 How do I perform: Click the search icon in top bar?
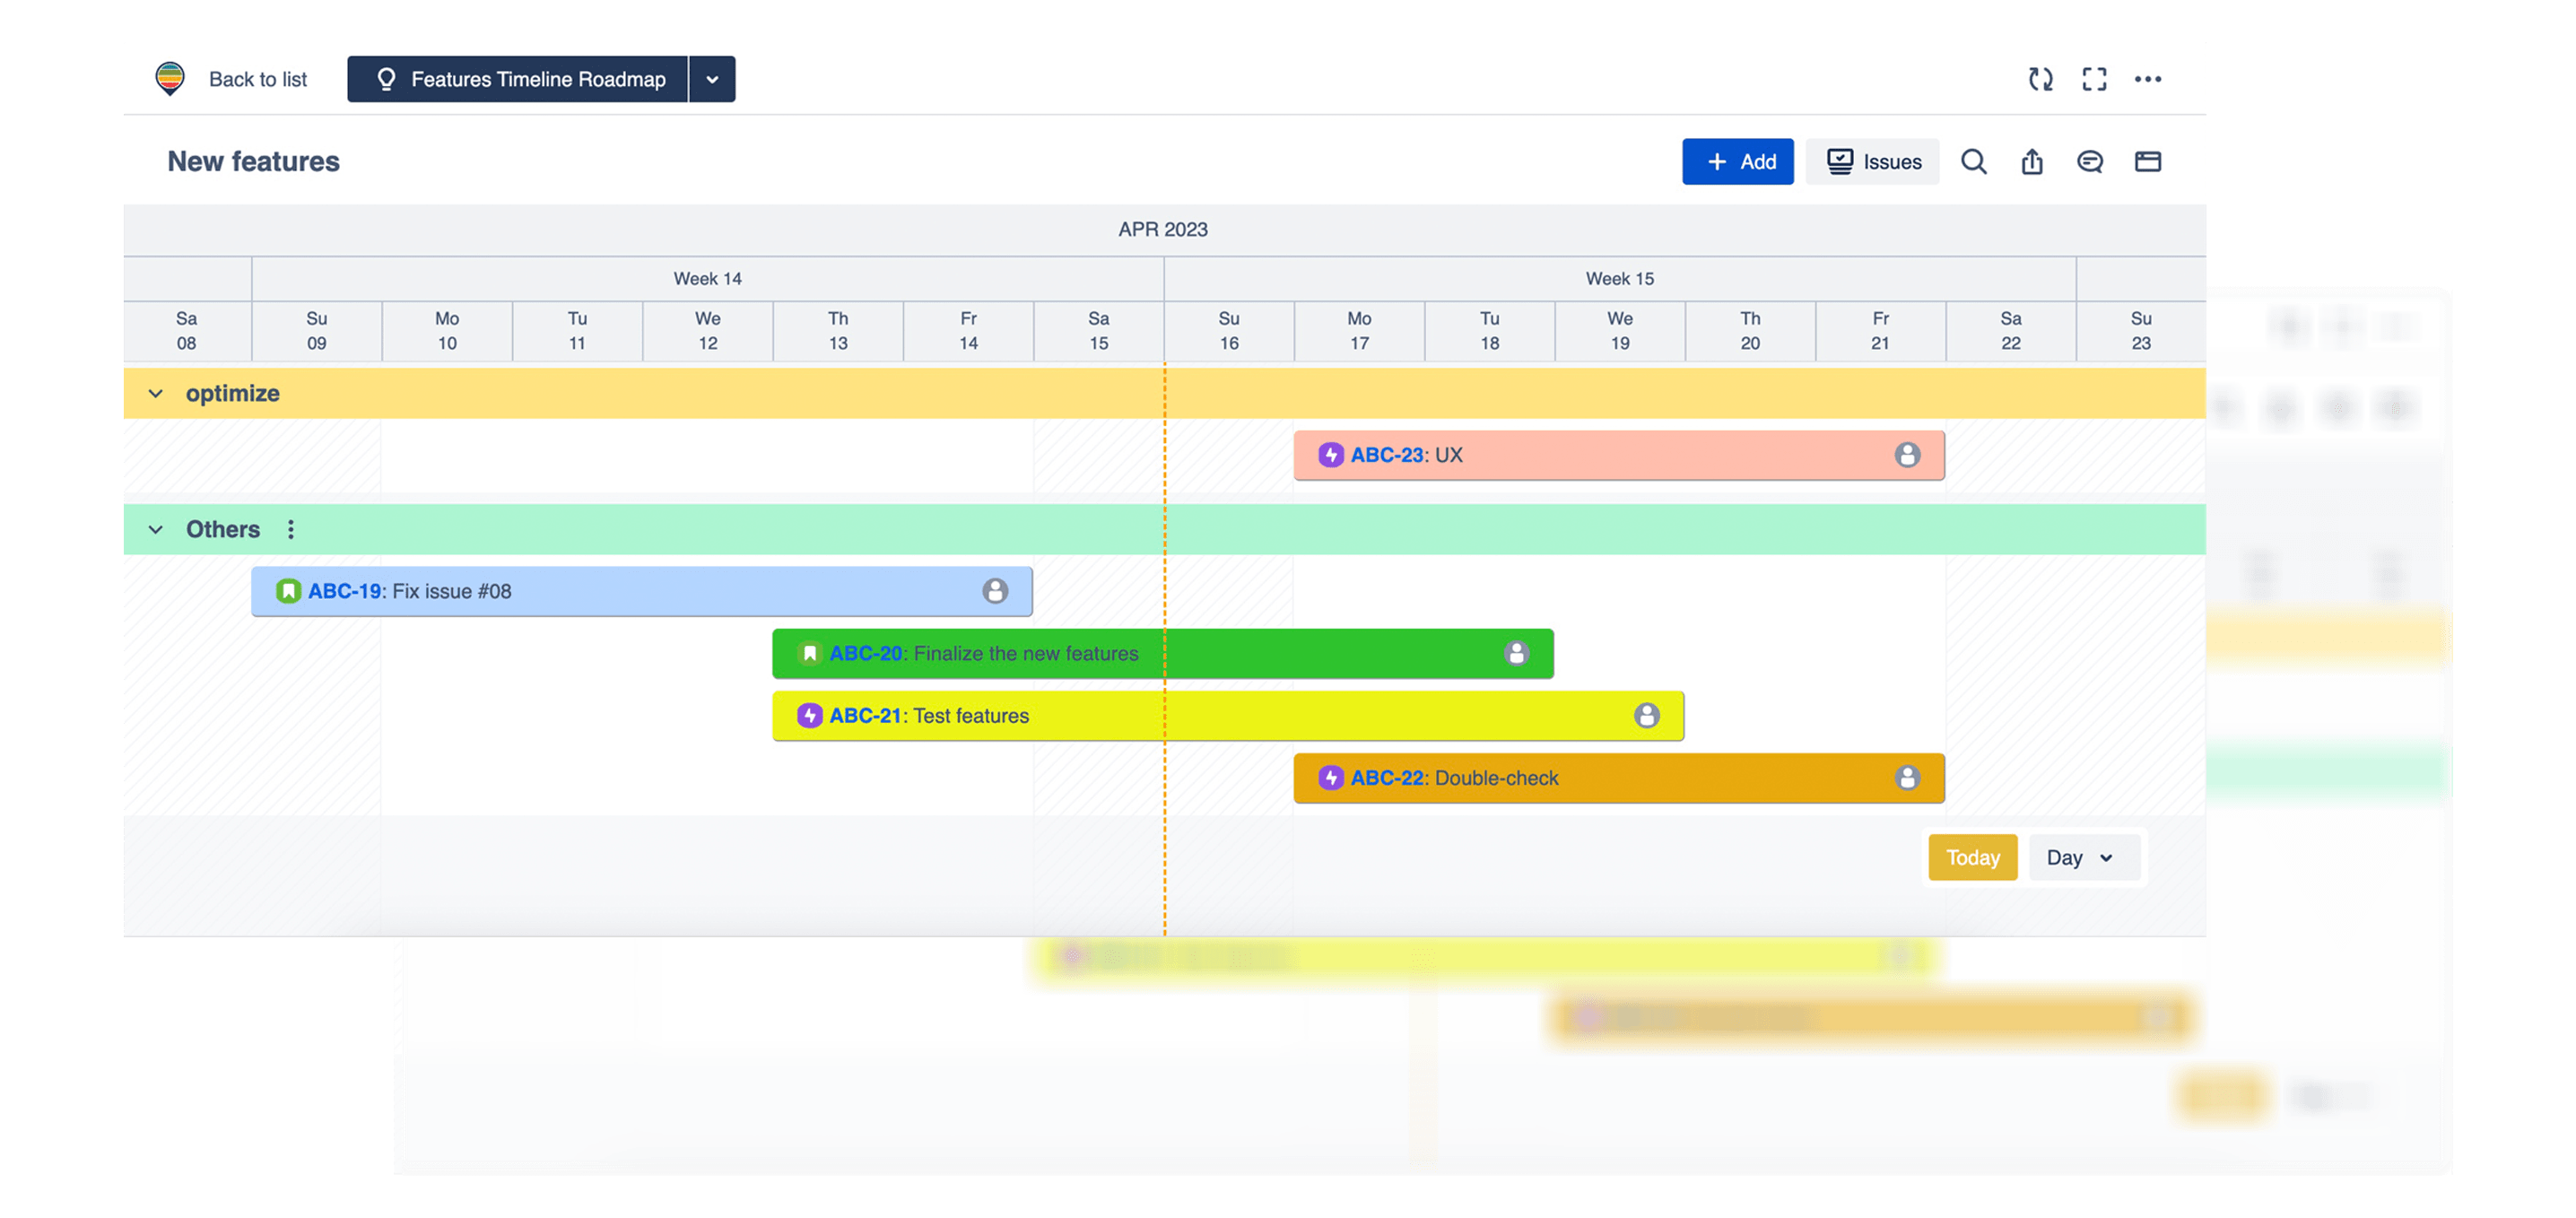coord(1973,161)
